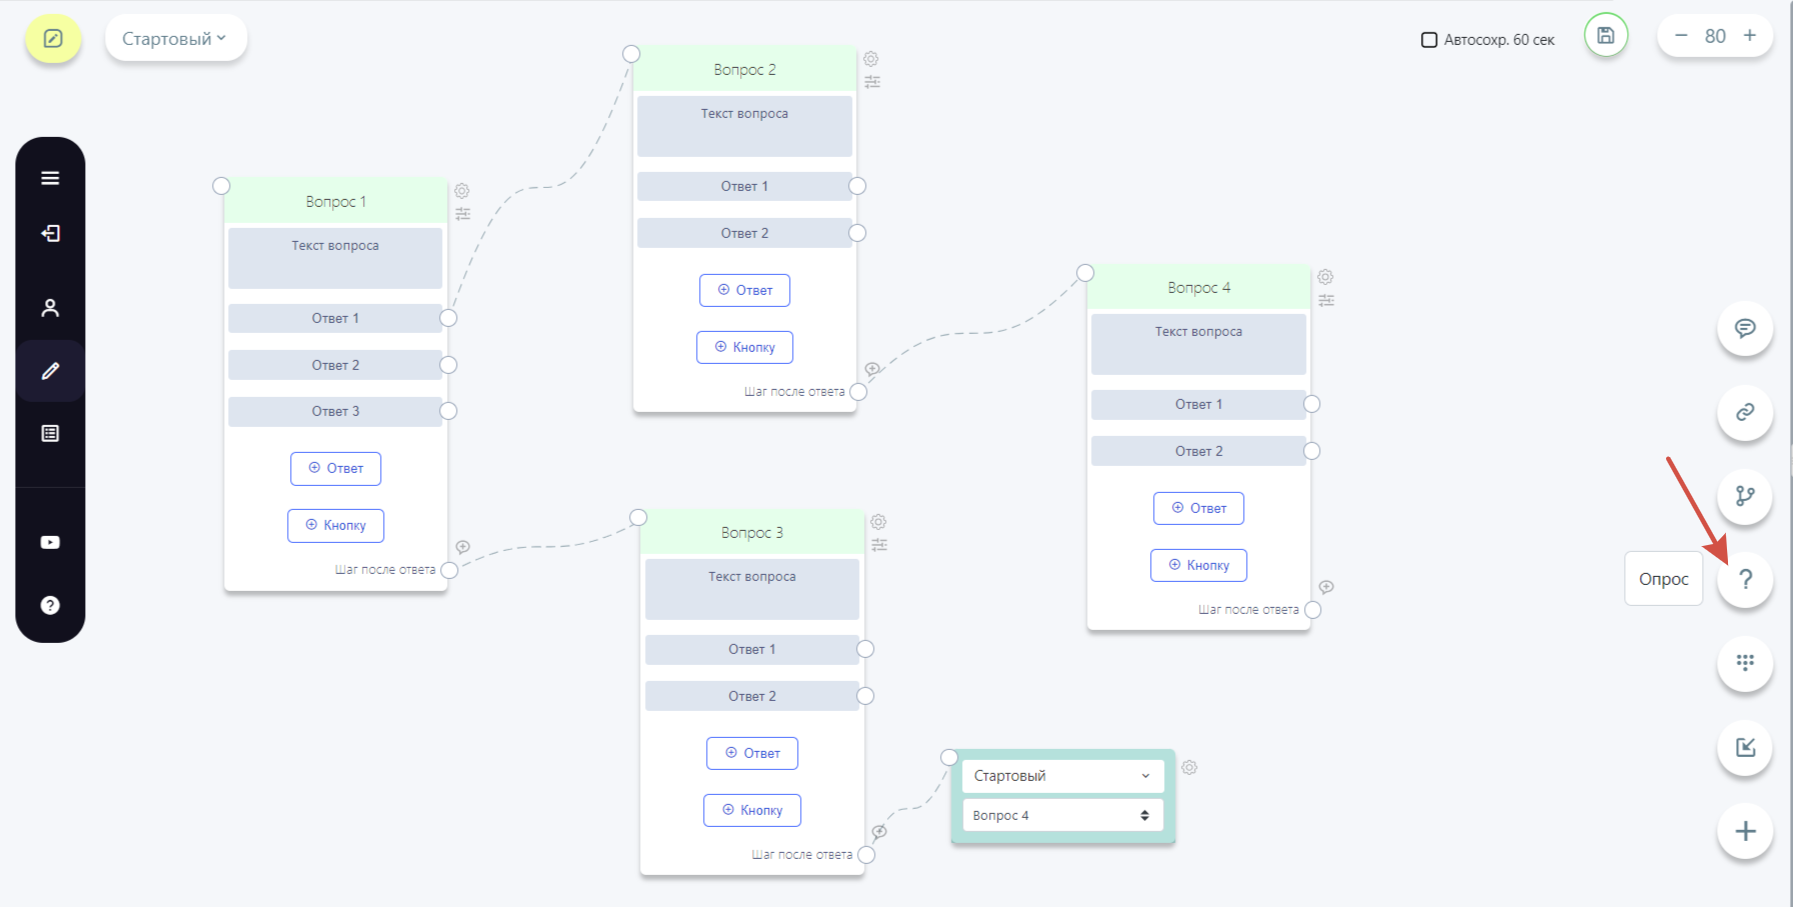Open the Вопрос 4 selector in transition block
Screen dimensions: 1793x907
1063,816
